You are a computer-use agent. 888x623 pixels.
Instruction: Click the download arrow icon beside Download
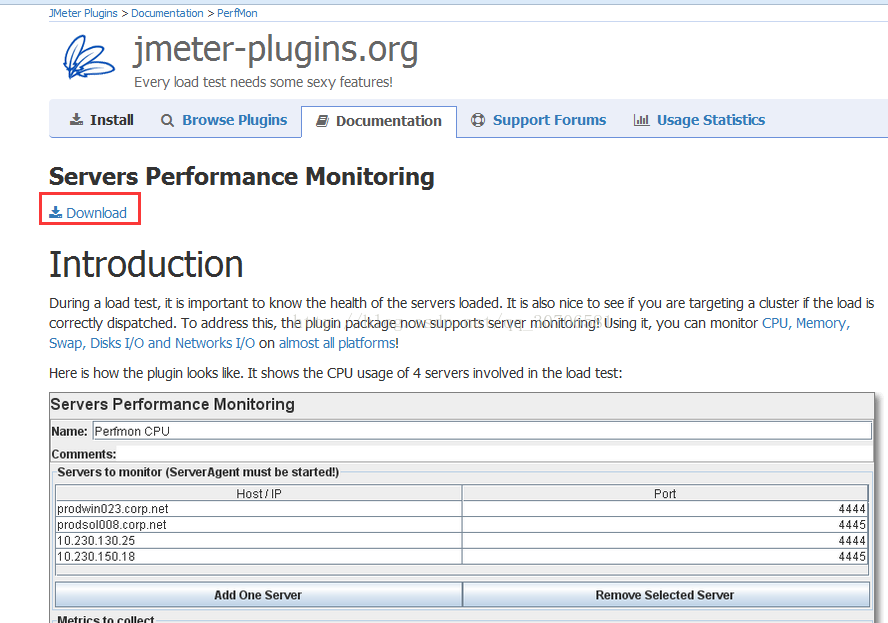[x=56, y=212]
